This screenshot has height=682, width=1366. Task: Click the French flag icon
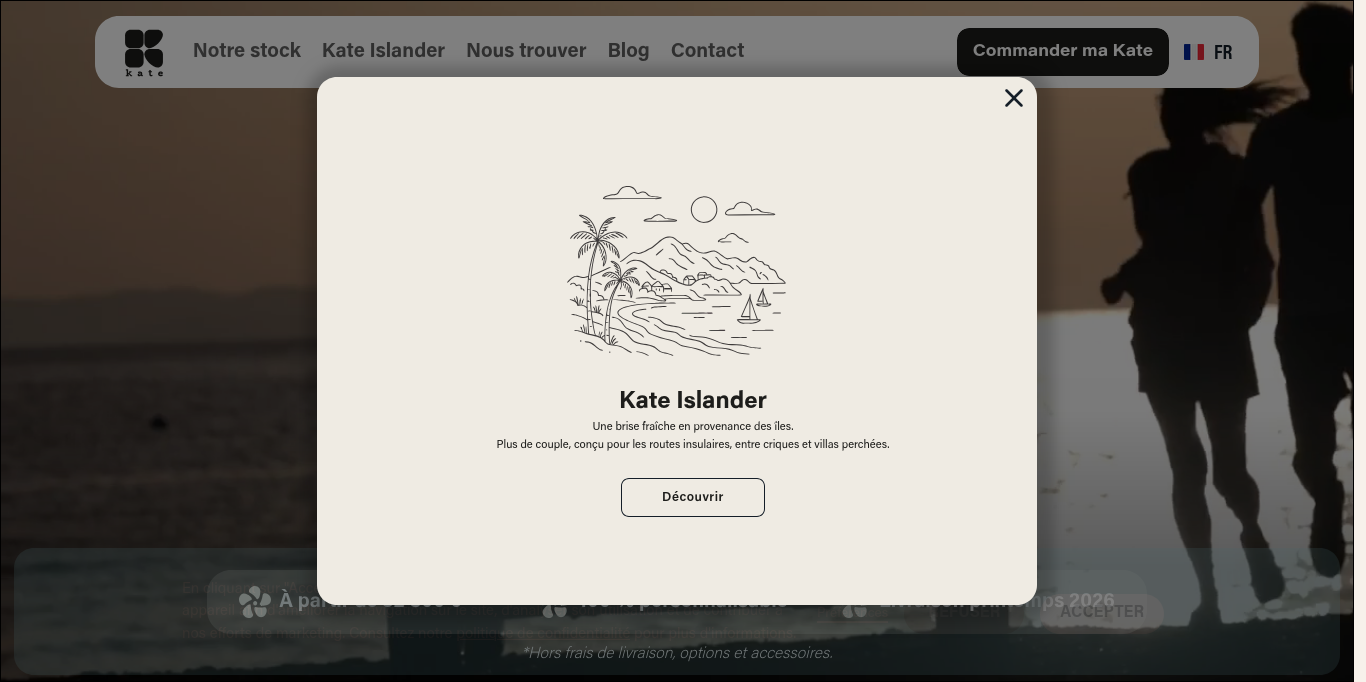point(1193,52)
